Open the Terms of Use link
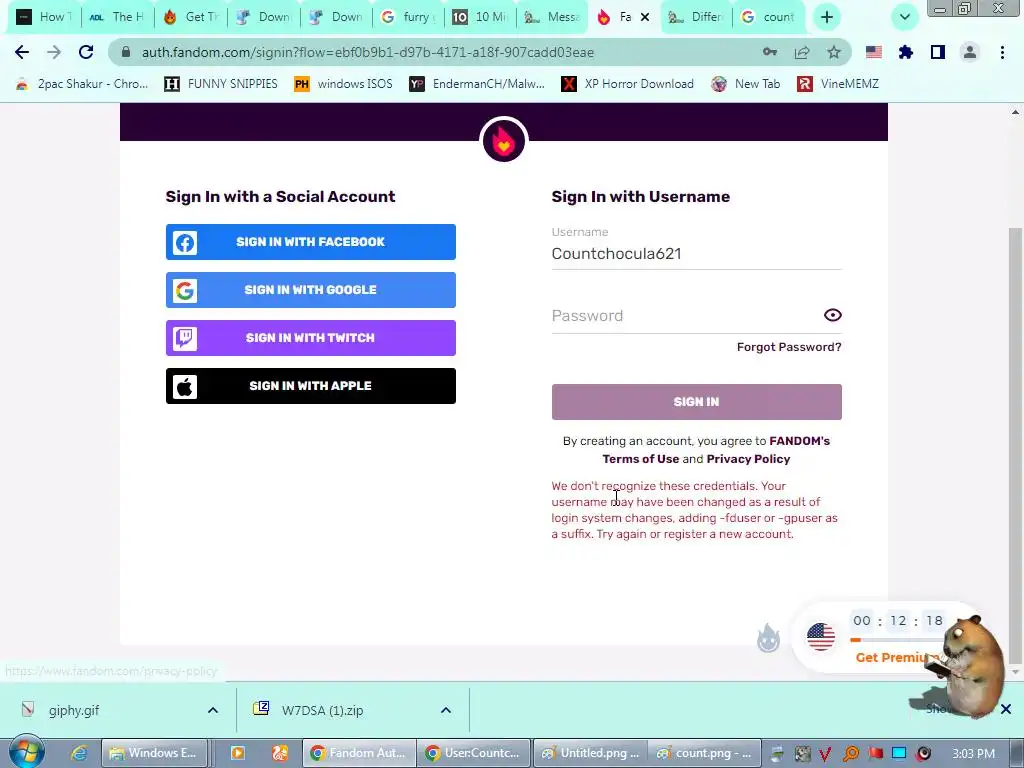Viewport: 1024px width, 768px height. click(640, 459)
